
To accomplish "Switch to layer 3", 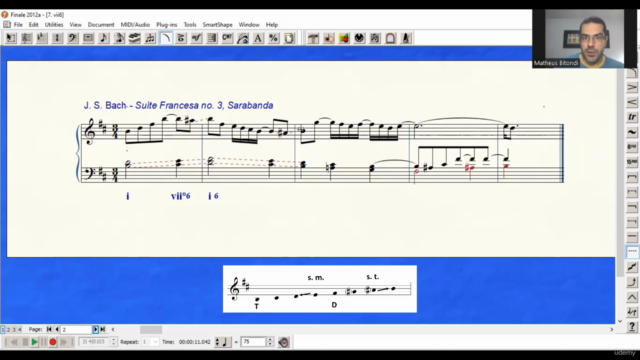I will tap(13, 329).
